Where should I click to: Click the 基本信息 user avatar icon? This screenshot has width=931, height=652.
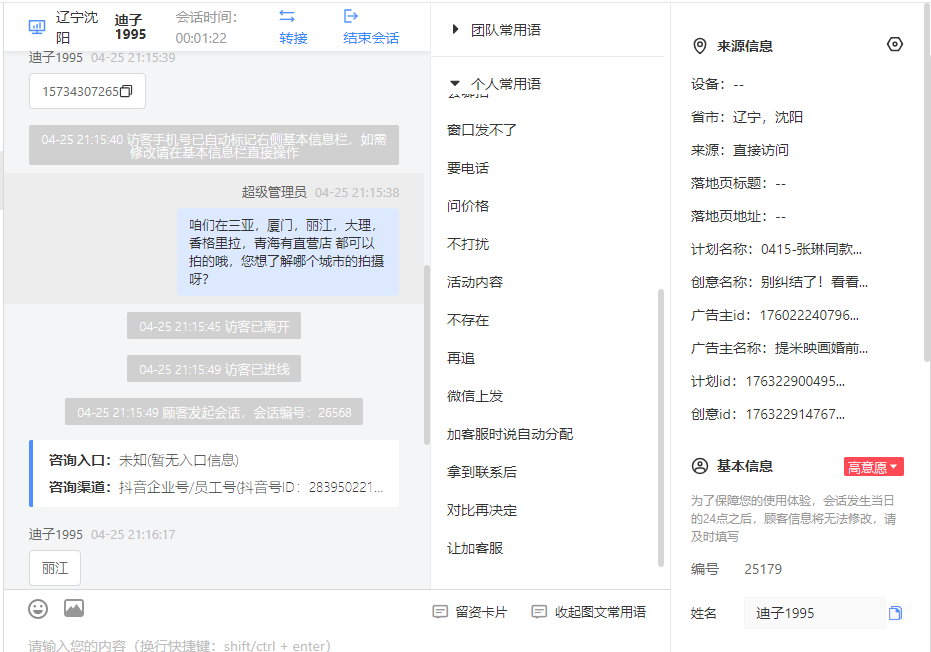(700, 466)
